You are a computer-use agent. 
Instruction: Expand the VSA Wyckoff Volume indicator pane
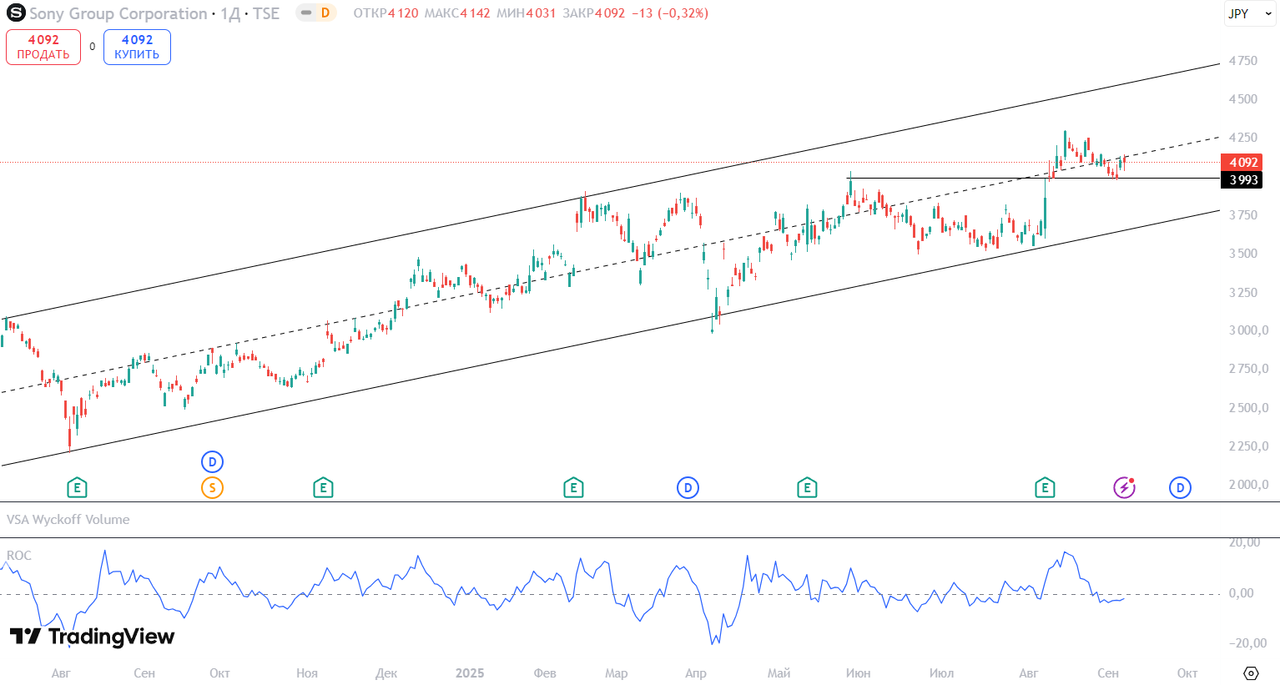coord(68,520)
